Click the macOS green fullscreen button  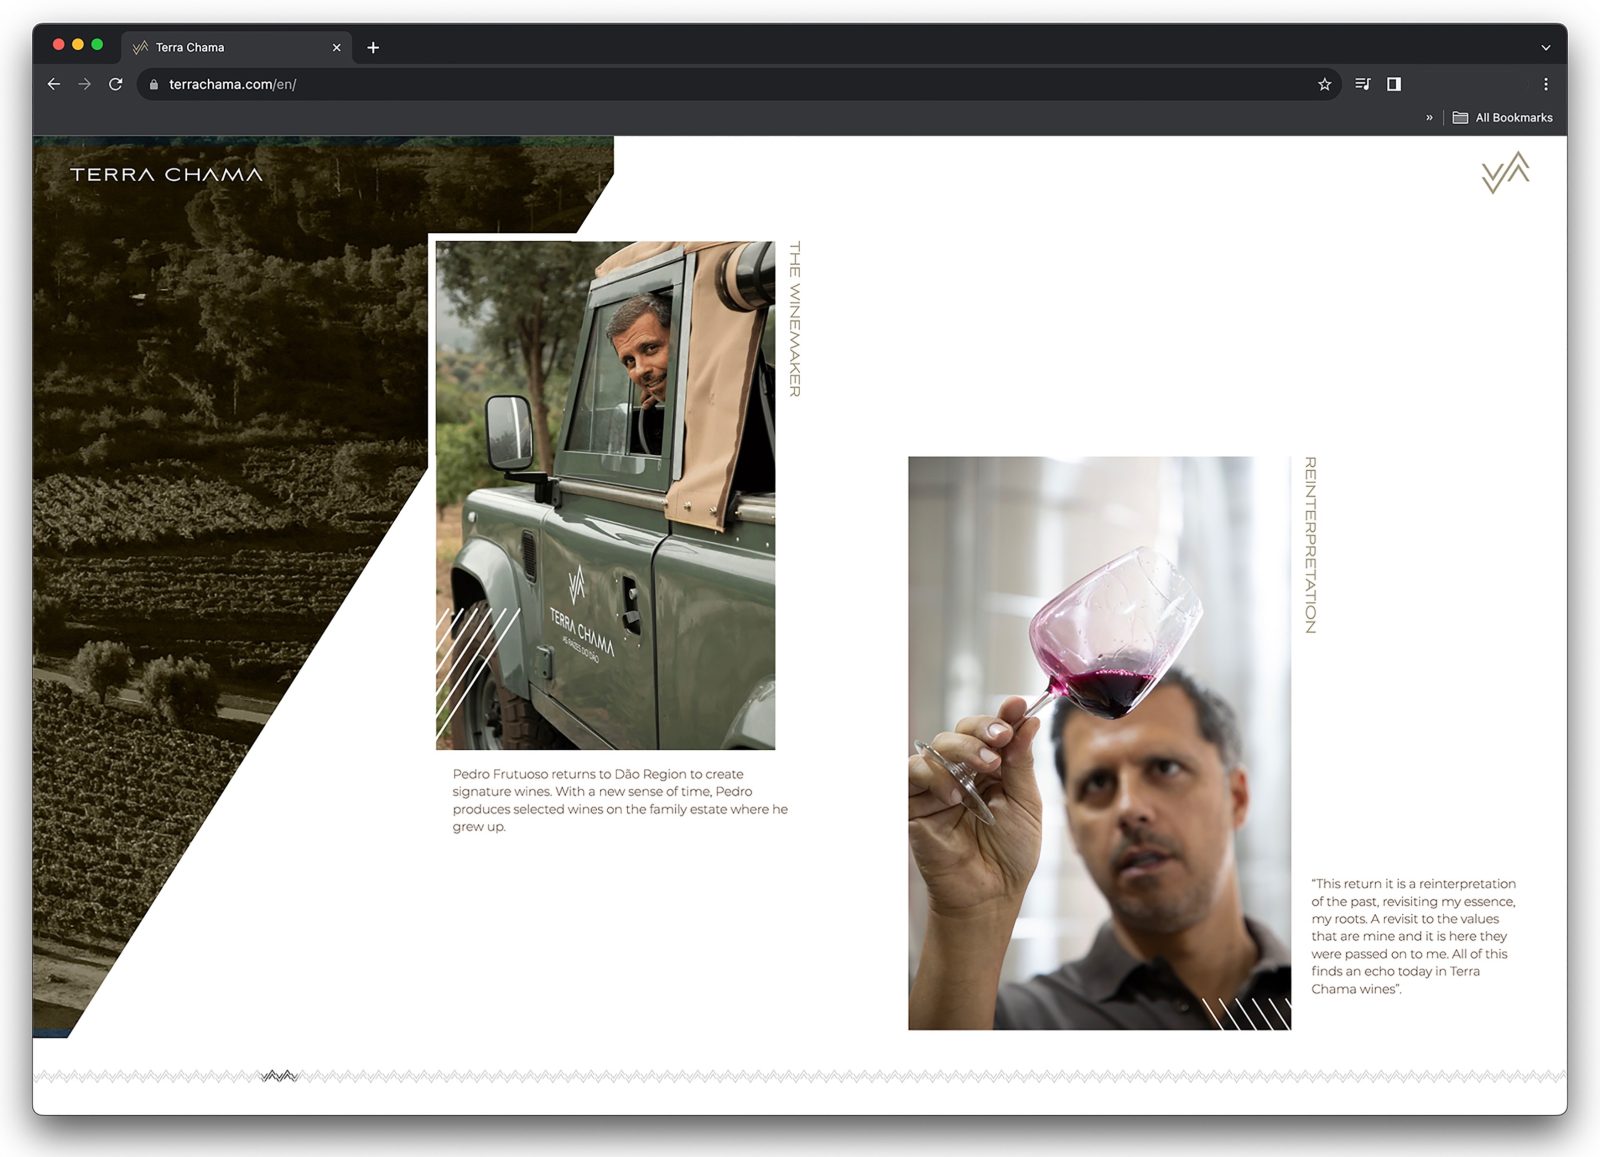click(x=97, y=45)
